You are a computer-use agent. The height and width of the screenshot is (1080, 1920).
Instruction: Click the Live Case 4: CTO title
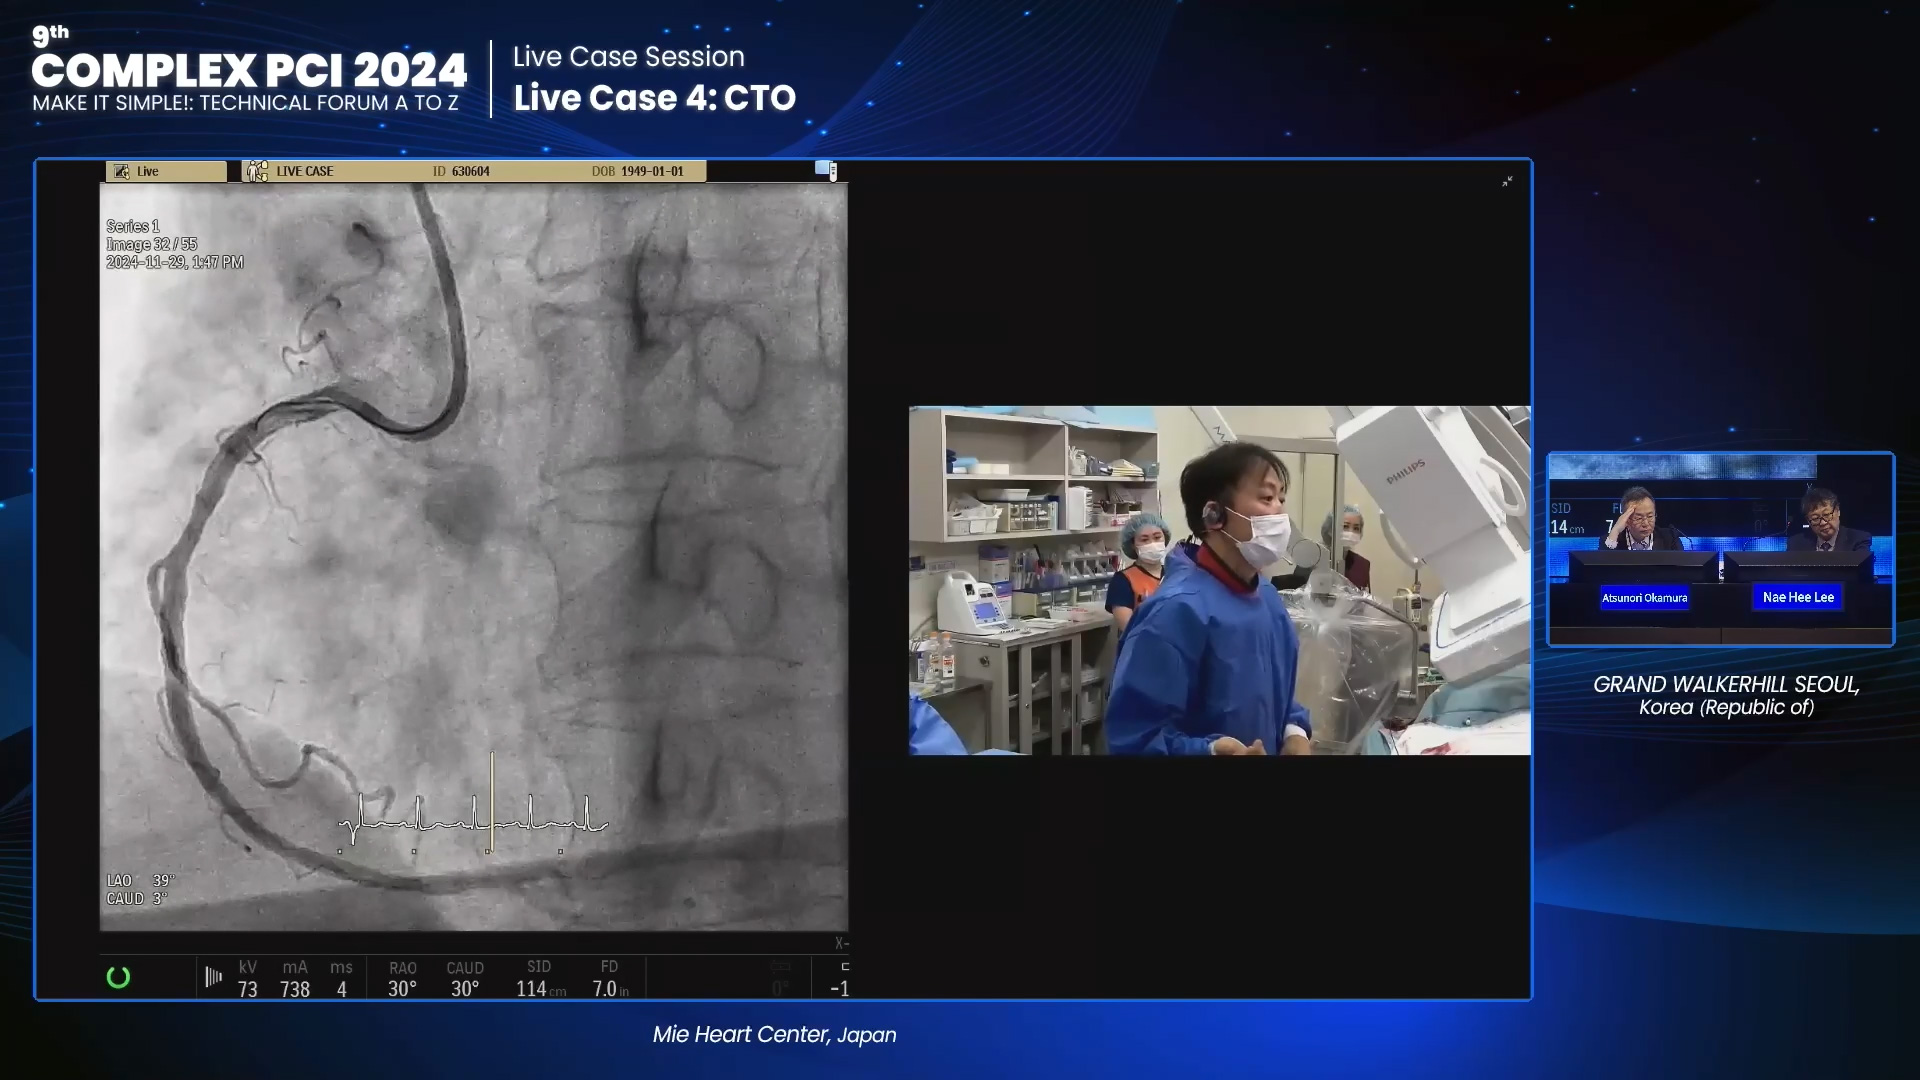click(x=655, y=98)
